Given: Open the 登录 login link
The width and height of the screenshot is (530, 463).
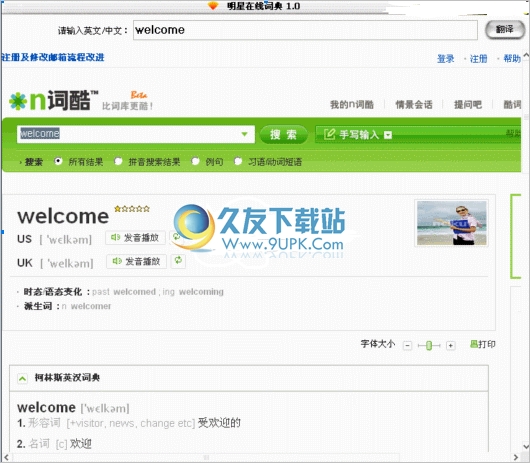Looking at the screenshot, I should 445,59.
